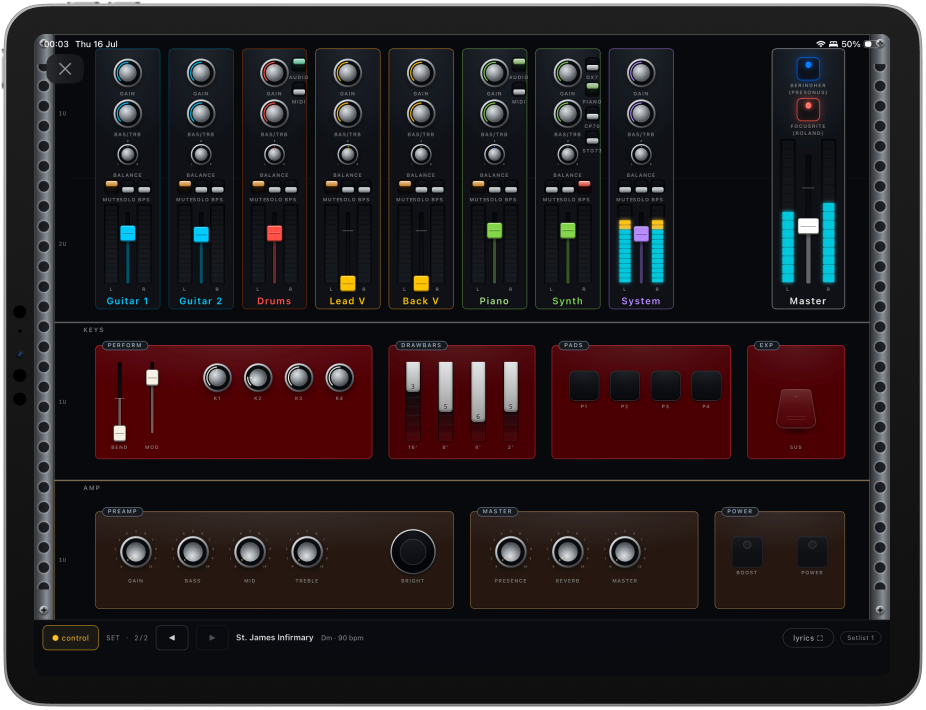
Task: Click the Synth GAIN knob
Action: (x=568, y=73)
